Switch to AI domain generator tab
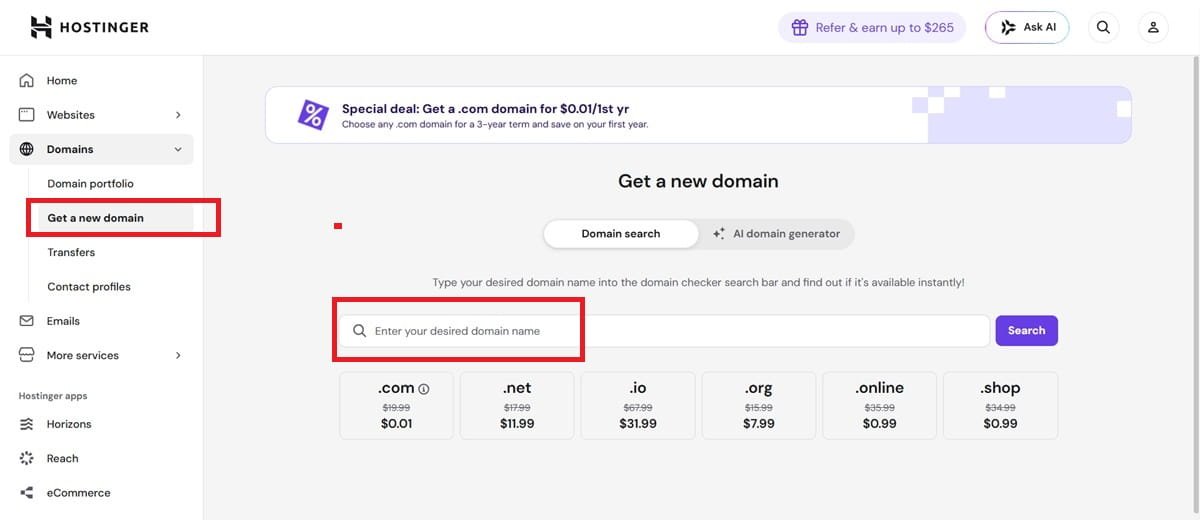 (776, 234)
